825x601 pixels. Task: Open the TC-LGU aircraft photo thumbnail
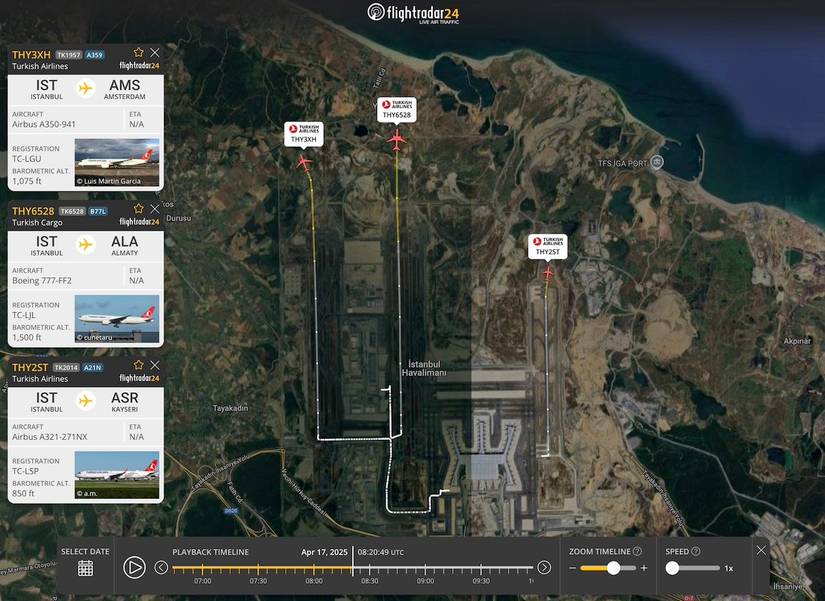[116, 163]
